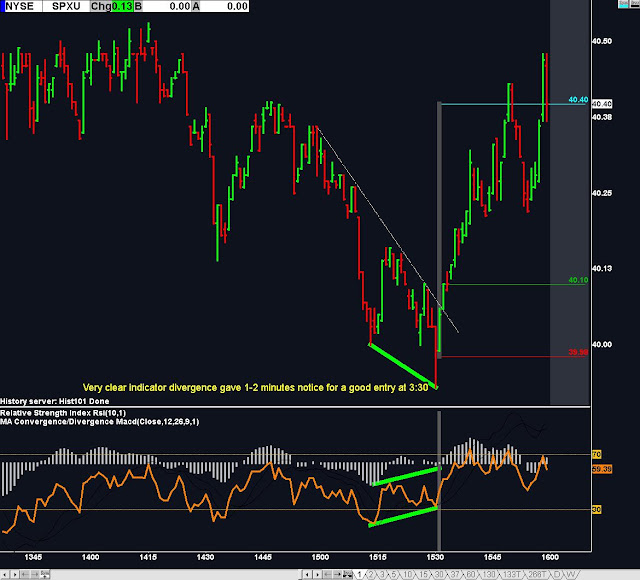Screen dimensions: 640x580
Task: Click the cyan color swatch icon top right
Action: 624,4
